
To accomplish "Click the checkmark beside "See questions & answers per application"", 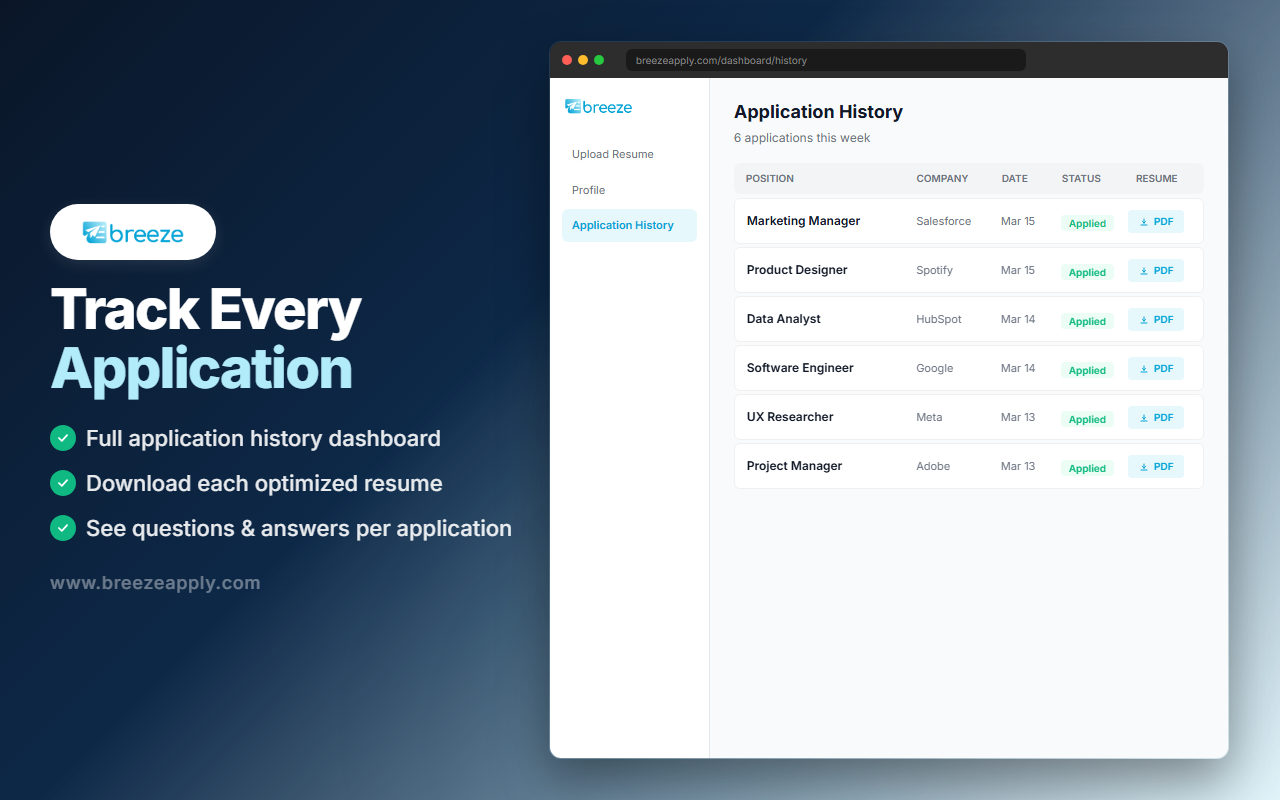I will (x=62, y=528).
